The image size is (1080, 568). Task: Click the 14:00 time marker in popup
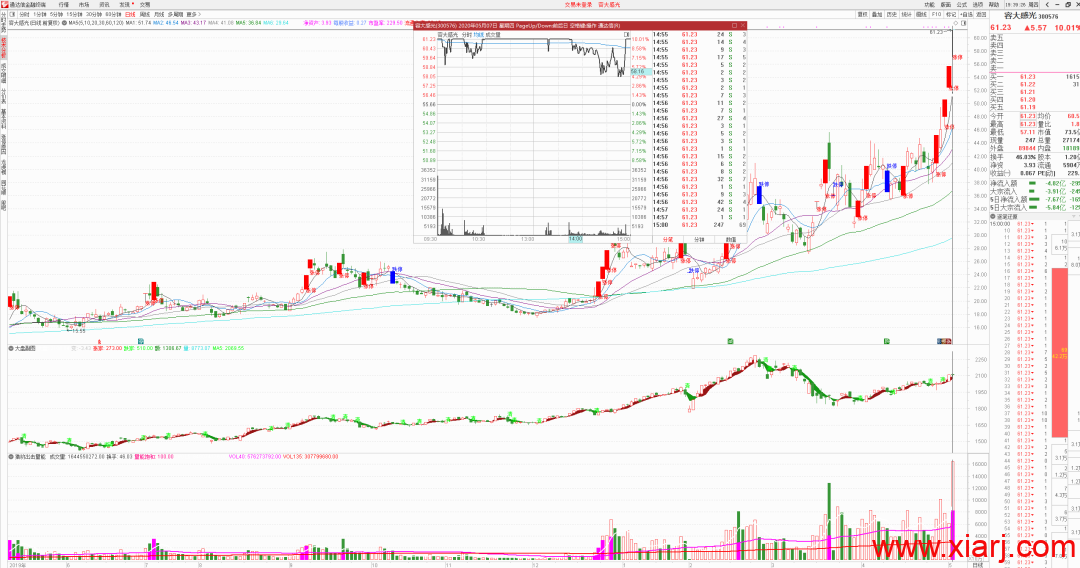tap(575, 239)
